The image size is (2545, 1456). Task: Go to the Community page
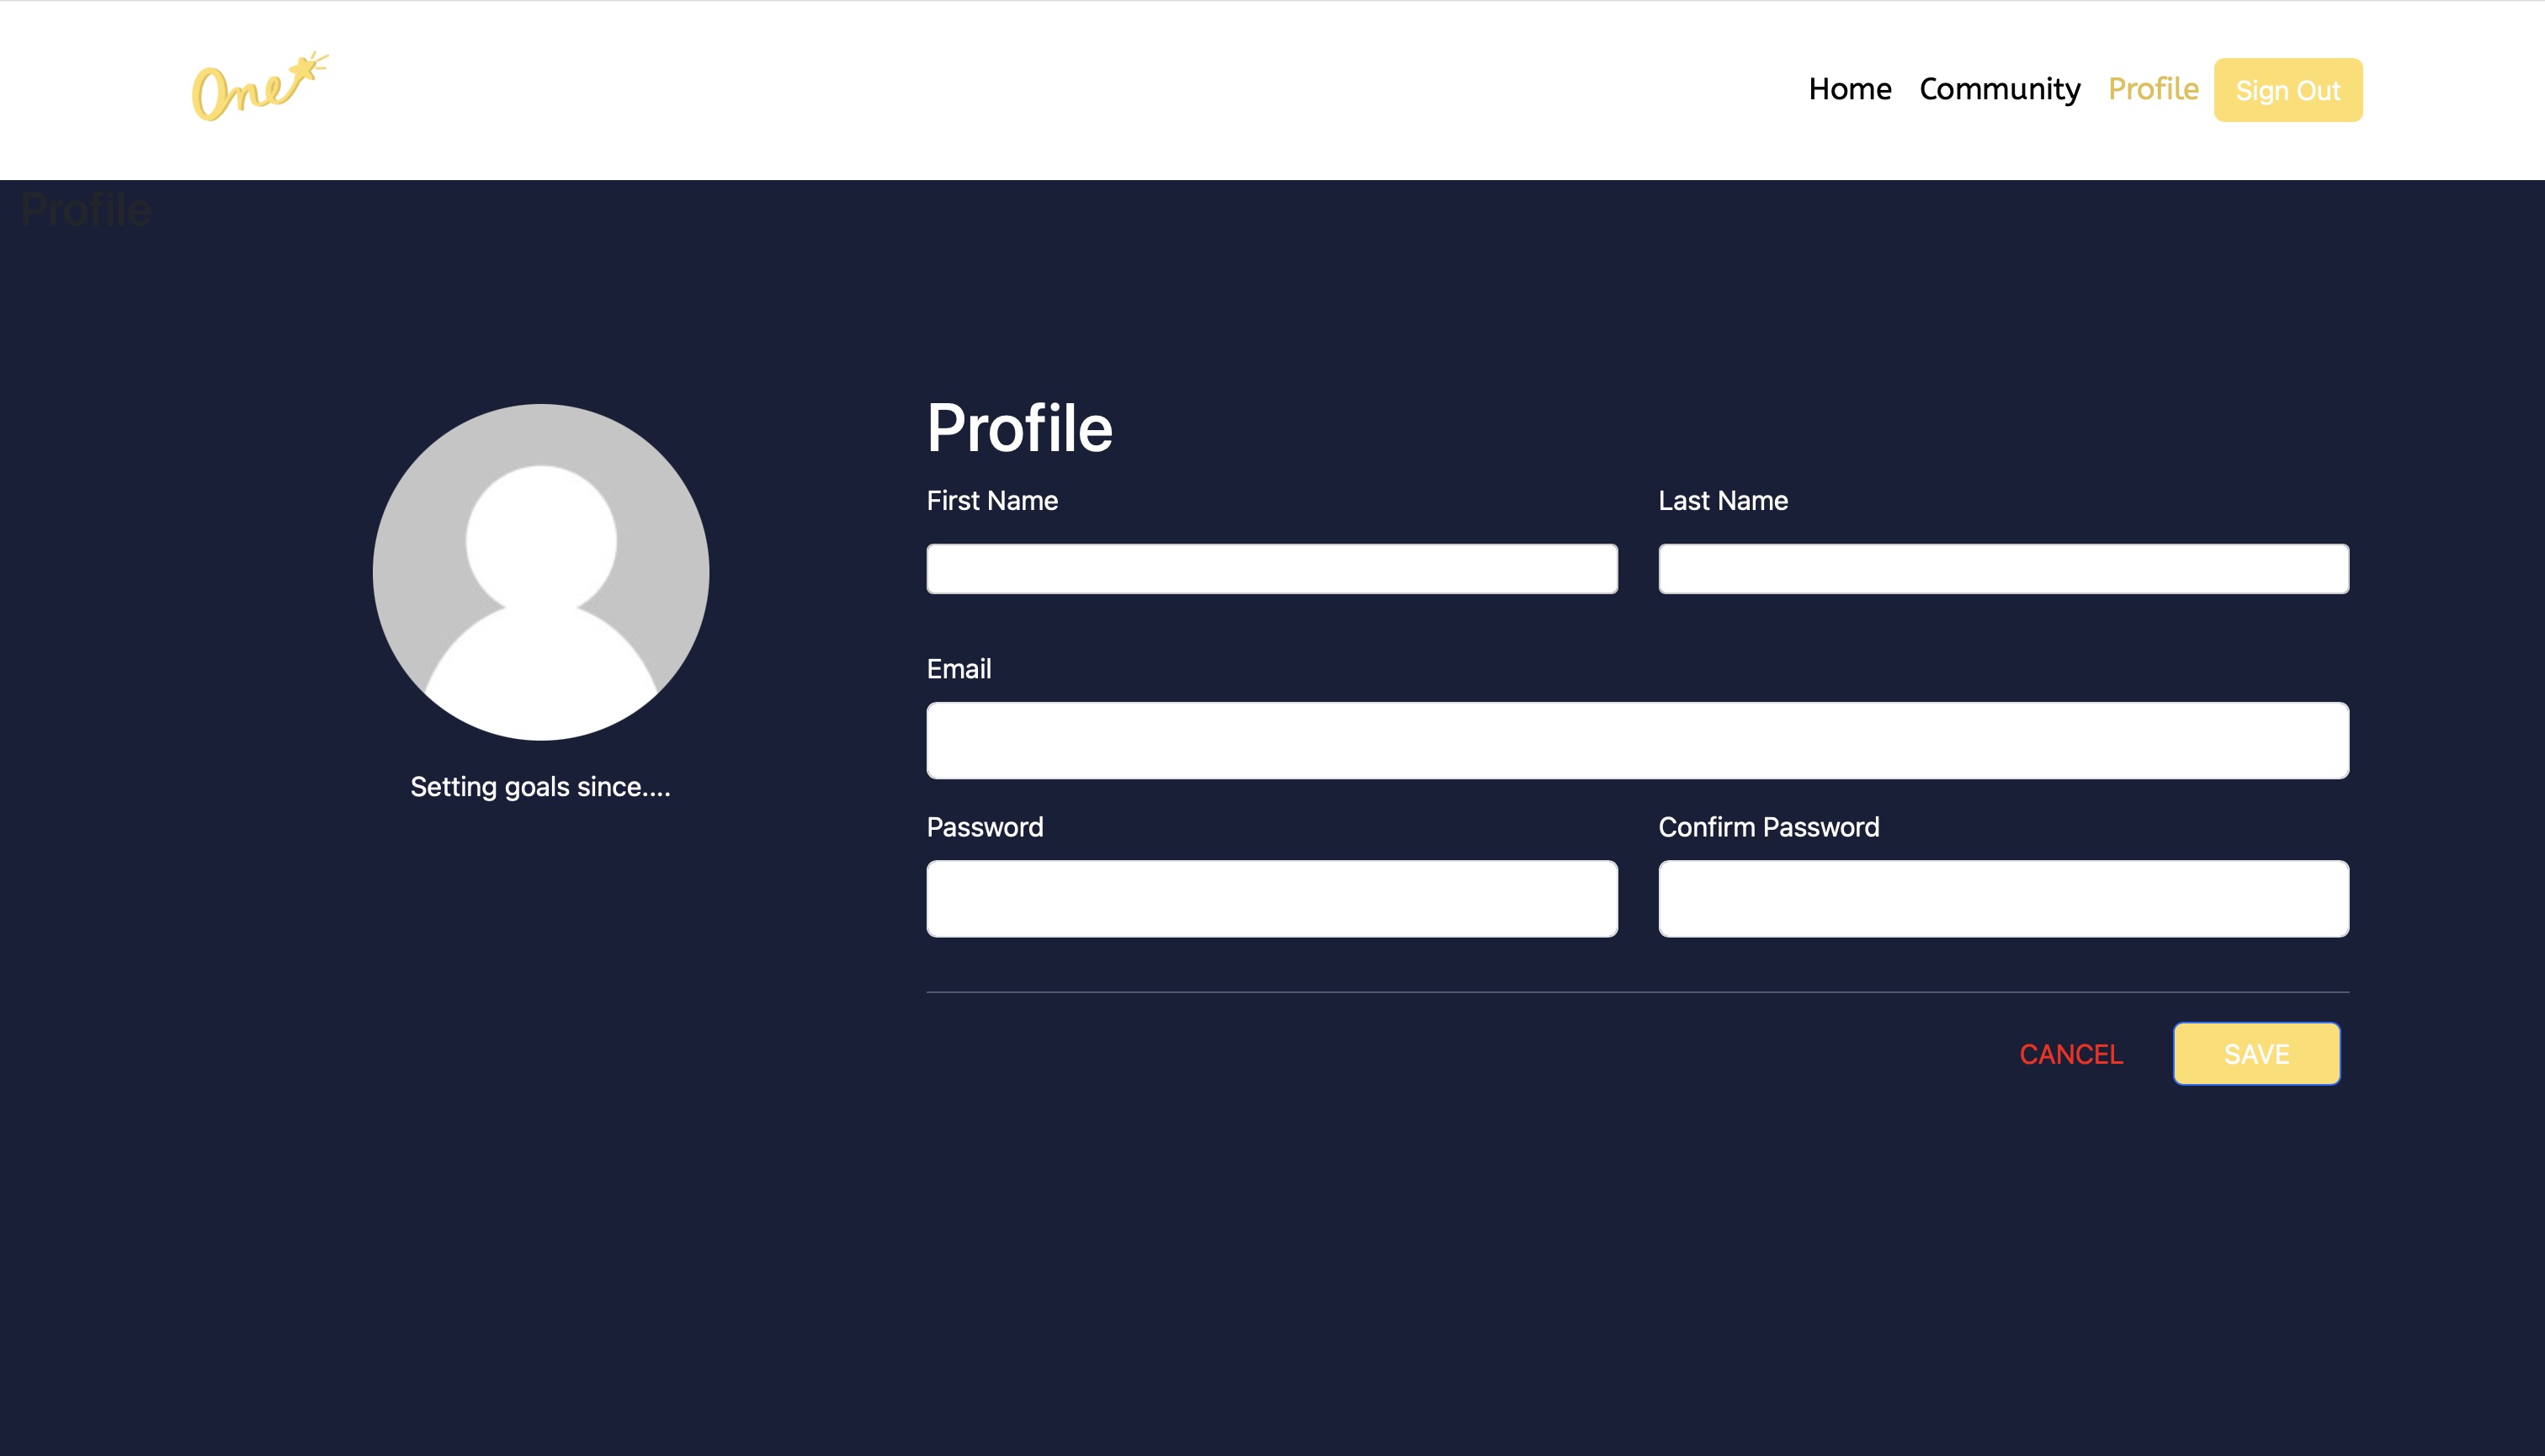1999,89
